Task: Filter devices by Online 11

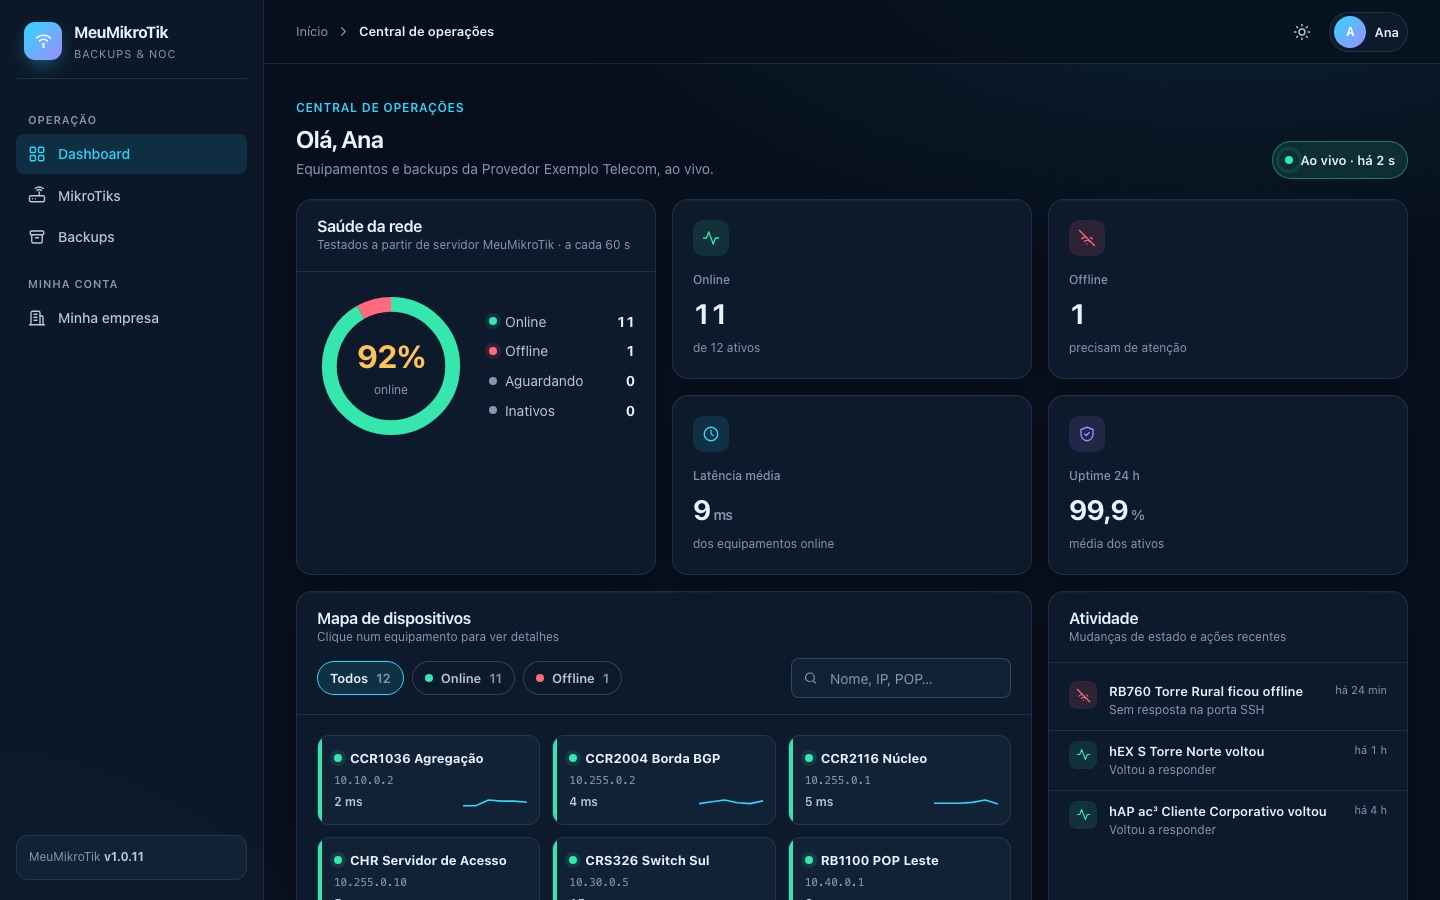Action: tap(463, 678)
